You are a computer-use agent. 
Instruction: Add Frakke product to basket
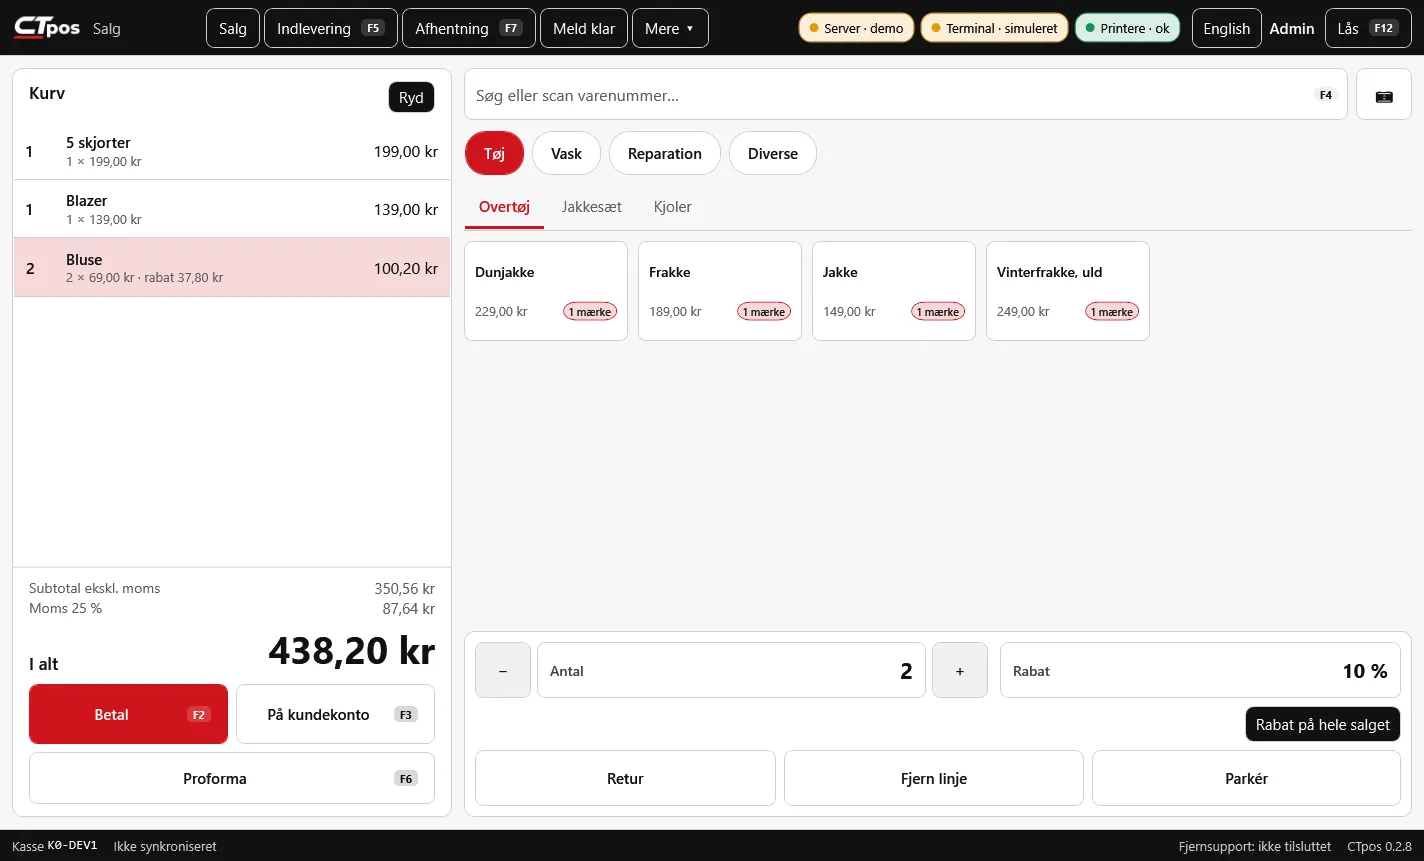tap(720, 291)
